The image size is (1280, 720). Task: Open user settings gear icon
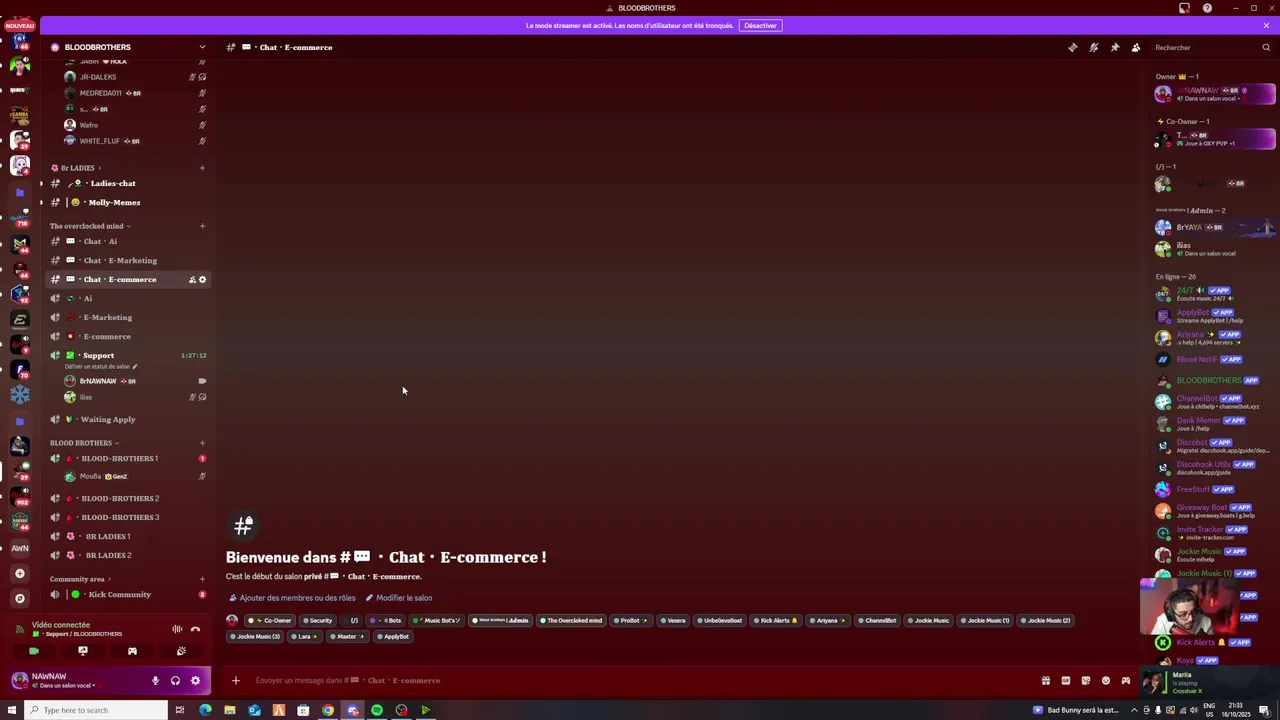195,680
